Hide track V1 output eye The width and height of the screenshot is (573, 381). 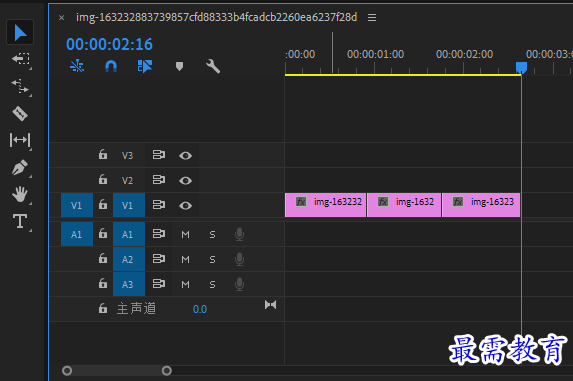(x=185, y=206)
